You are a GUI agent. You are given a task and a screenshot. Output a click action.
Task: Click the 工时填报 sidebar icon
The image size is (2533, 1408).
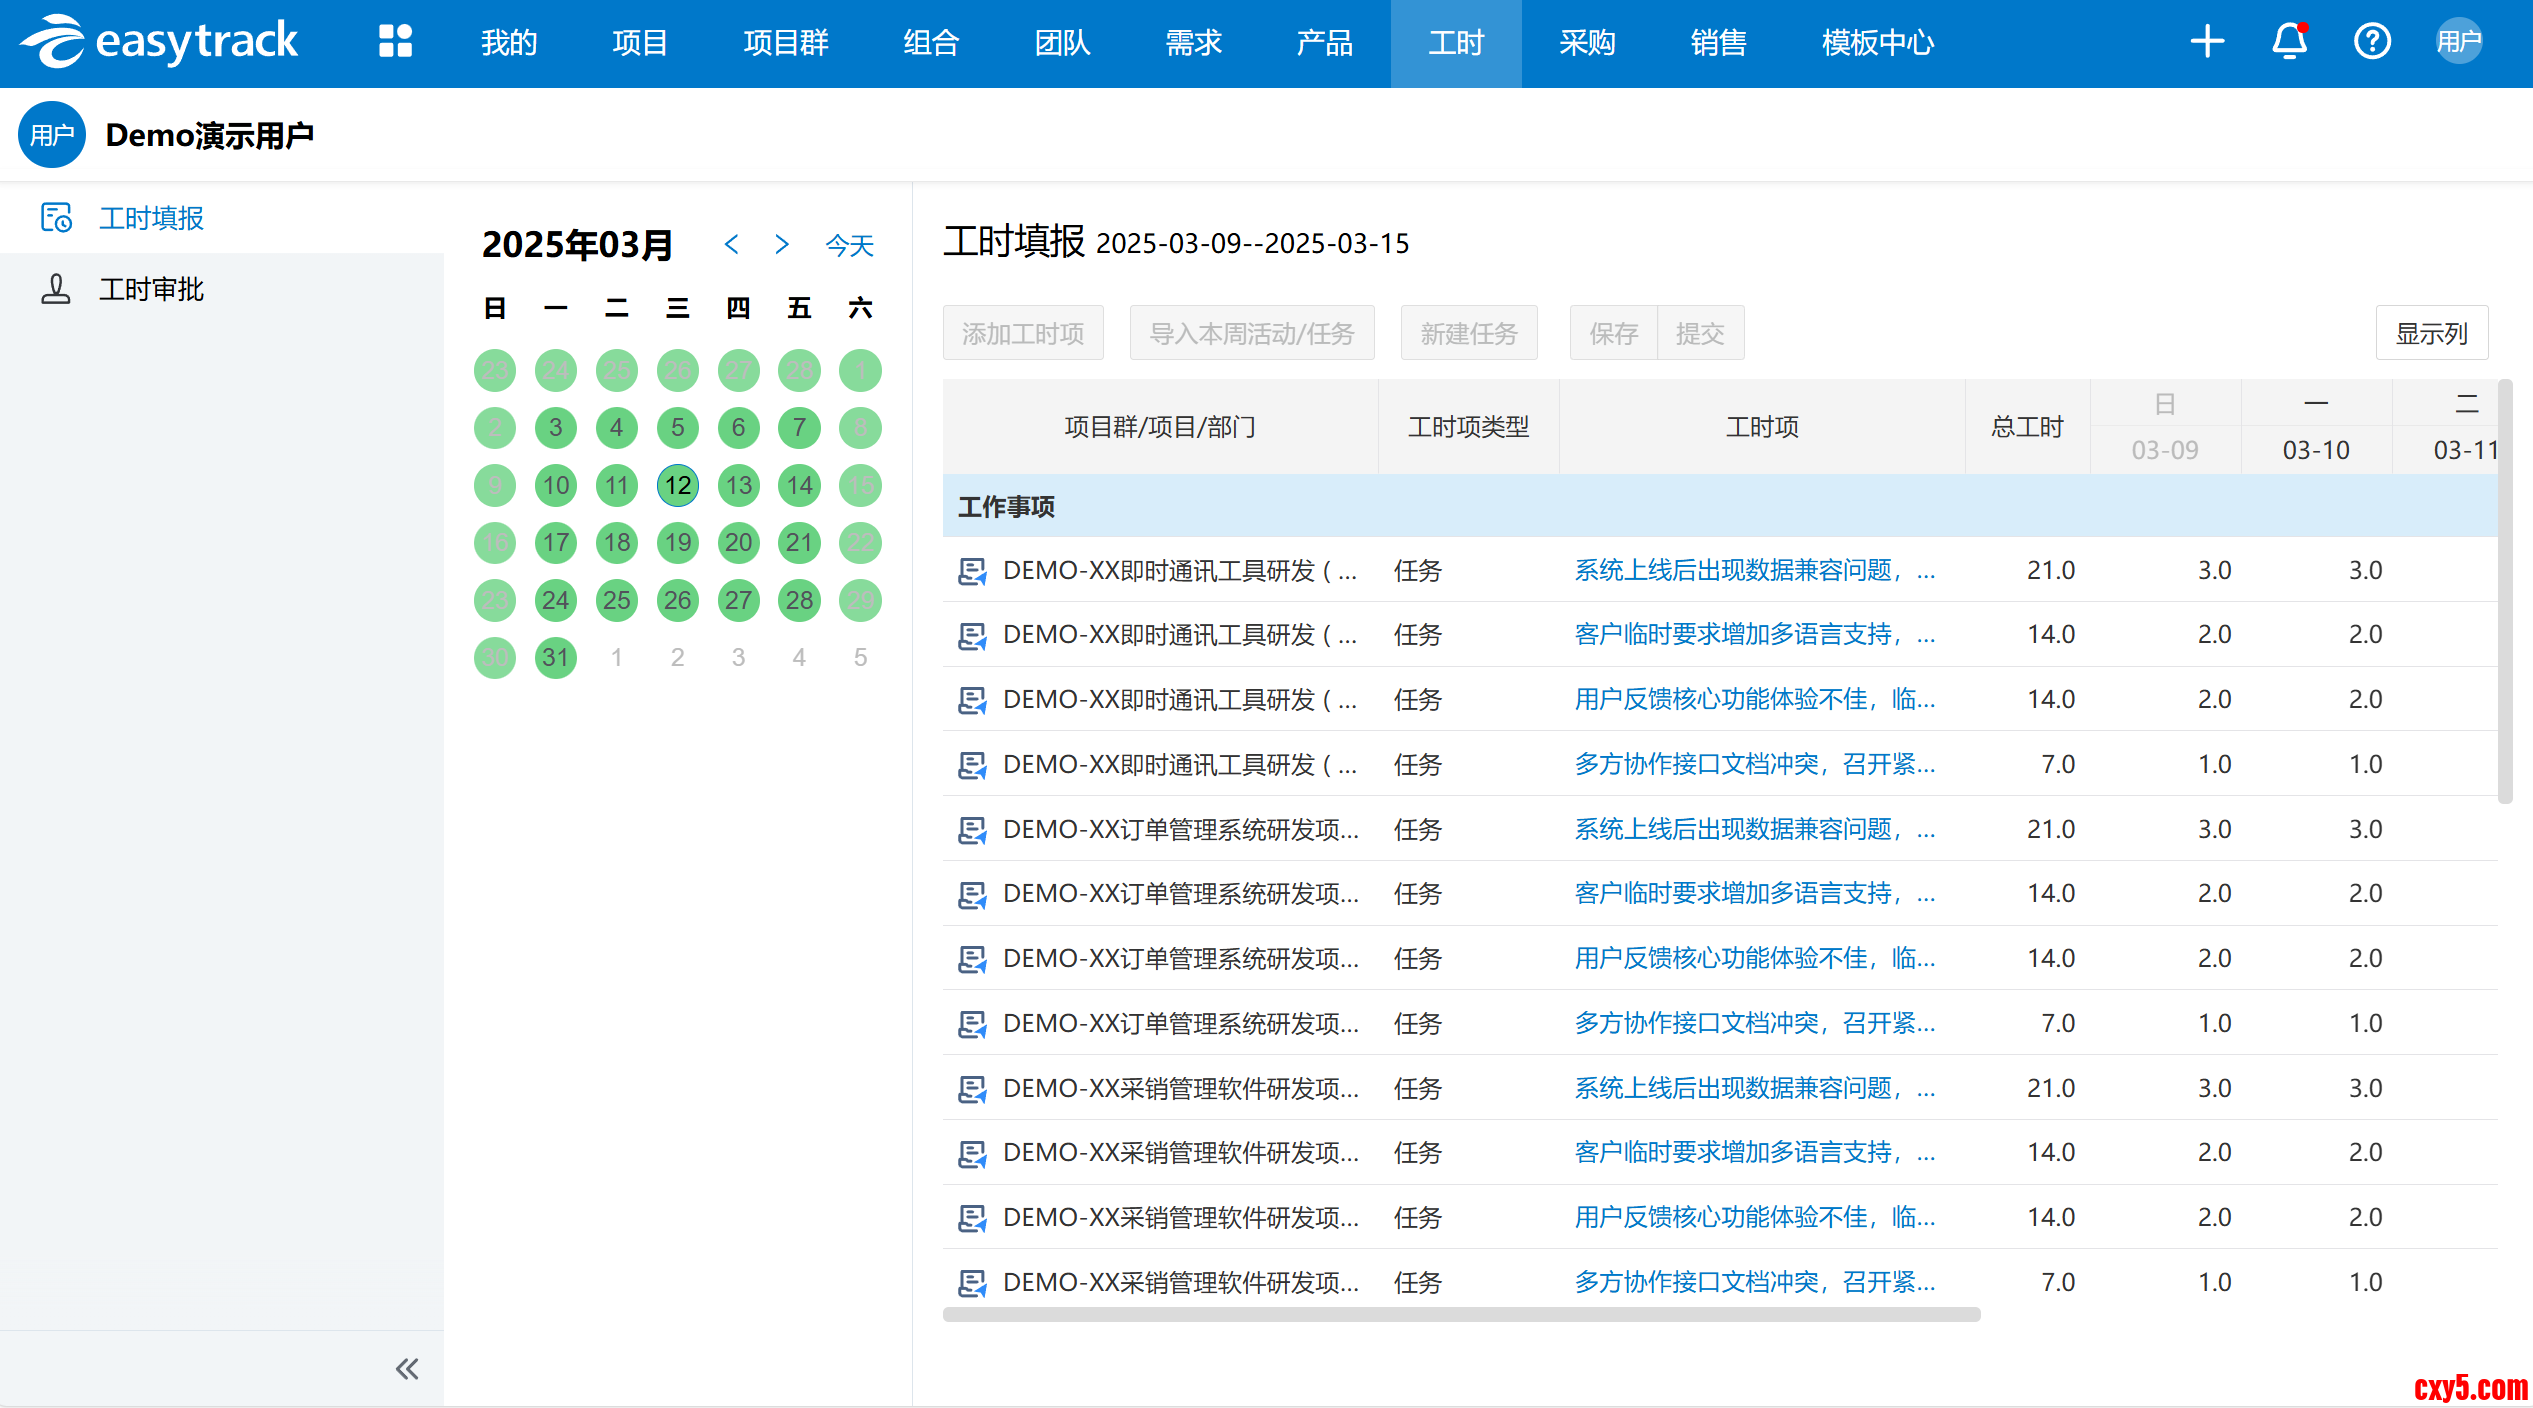click(55, 218)
